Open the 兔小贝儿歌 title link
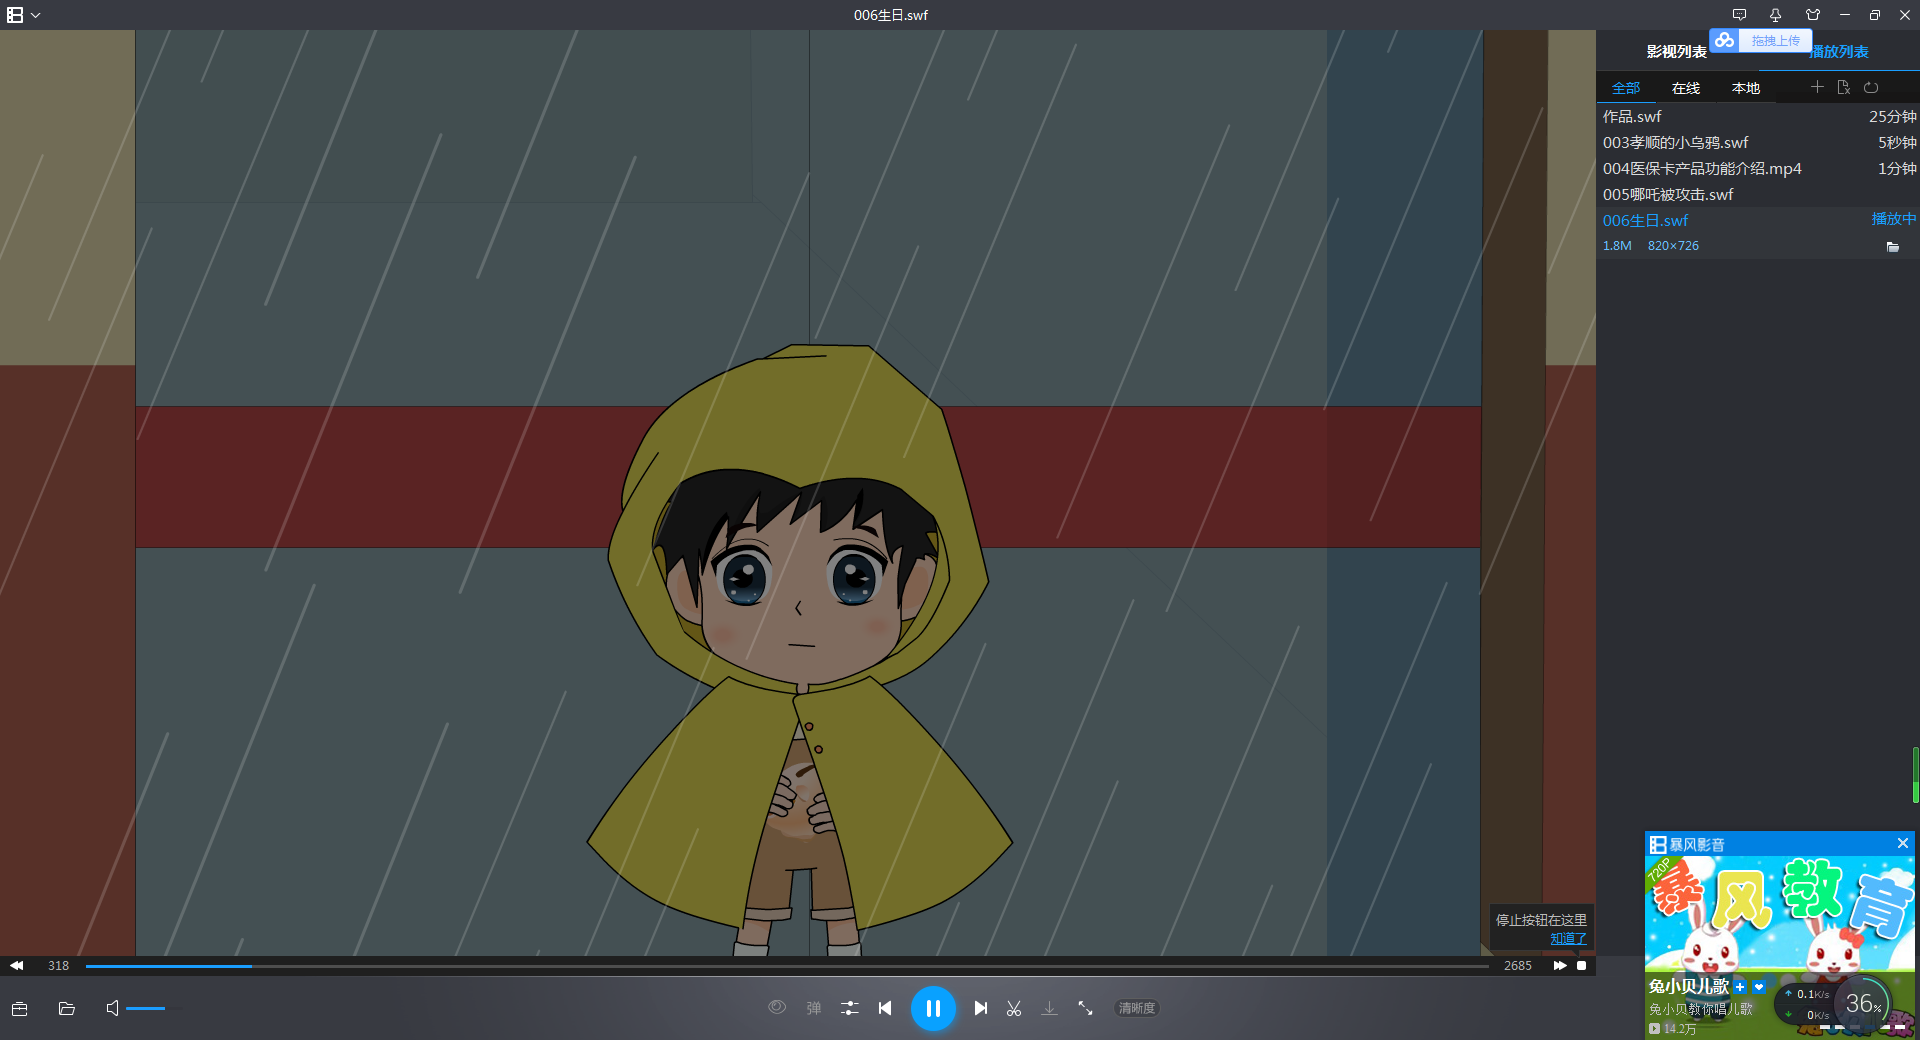 tap(1688, 987)
